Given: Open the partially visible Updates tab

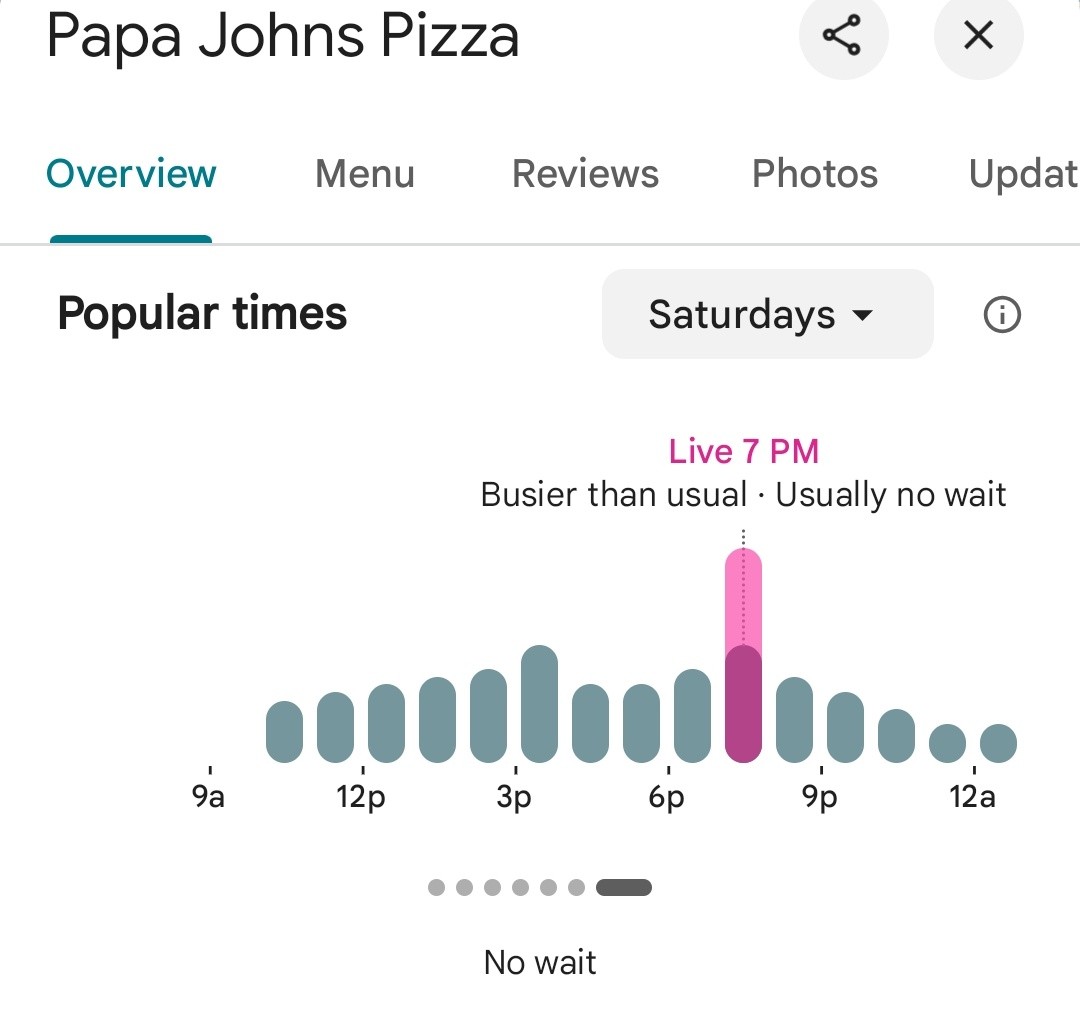Looking at the screenshot, I should tap(1024, 174).
